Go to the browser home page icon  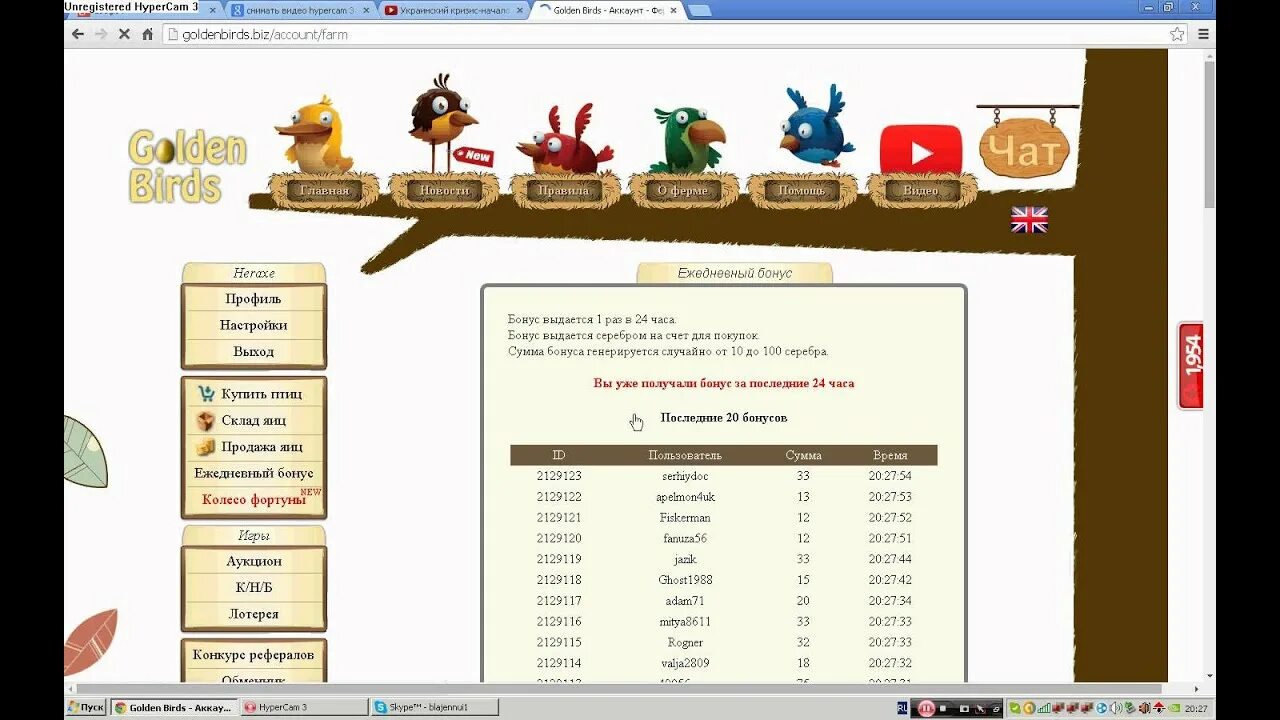(147, 34)
